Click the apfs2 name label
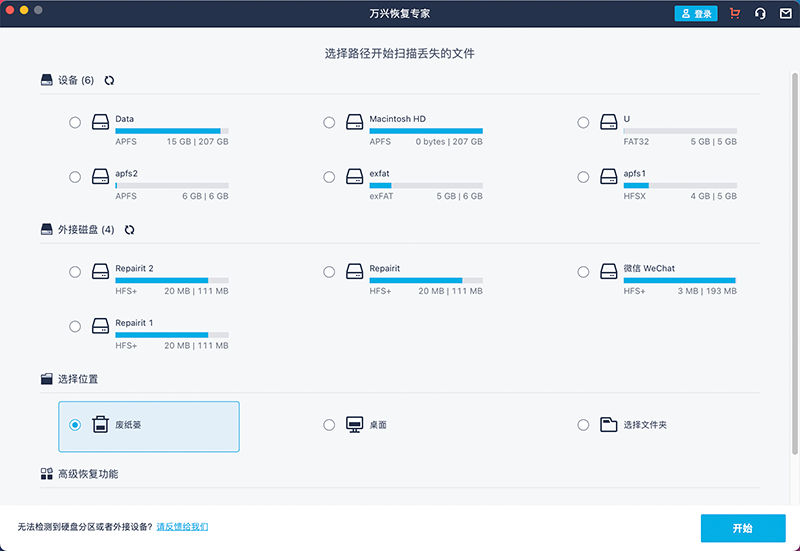This screenshot has width=800, height=551. [127, 173]
